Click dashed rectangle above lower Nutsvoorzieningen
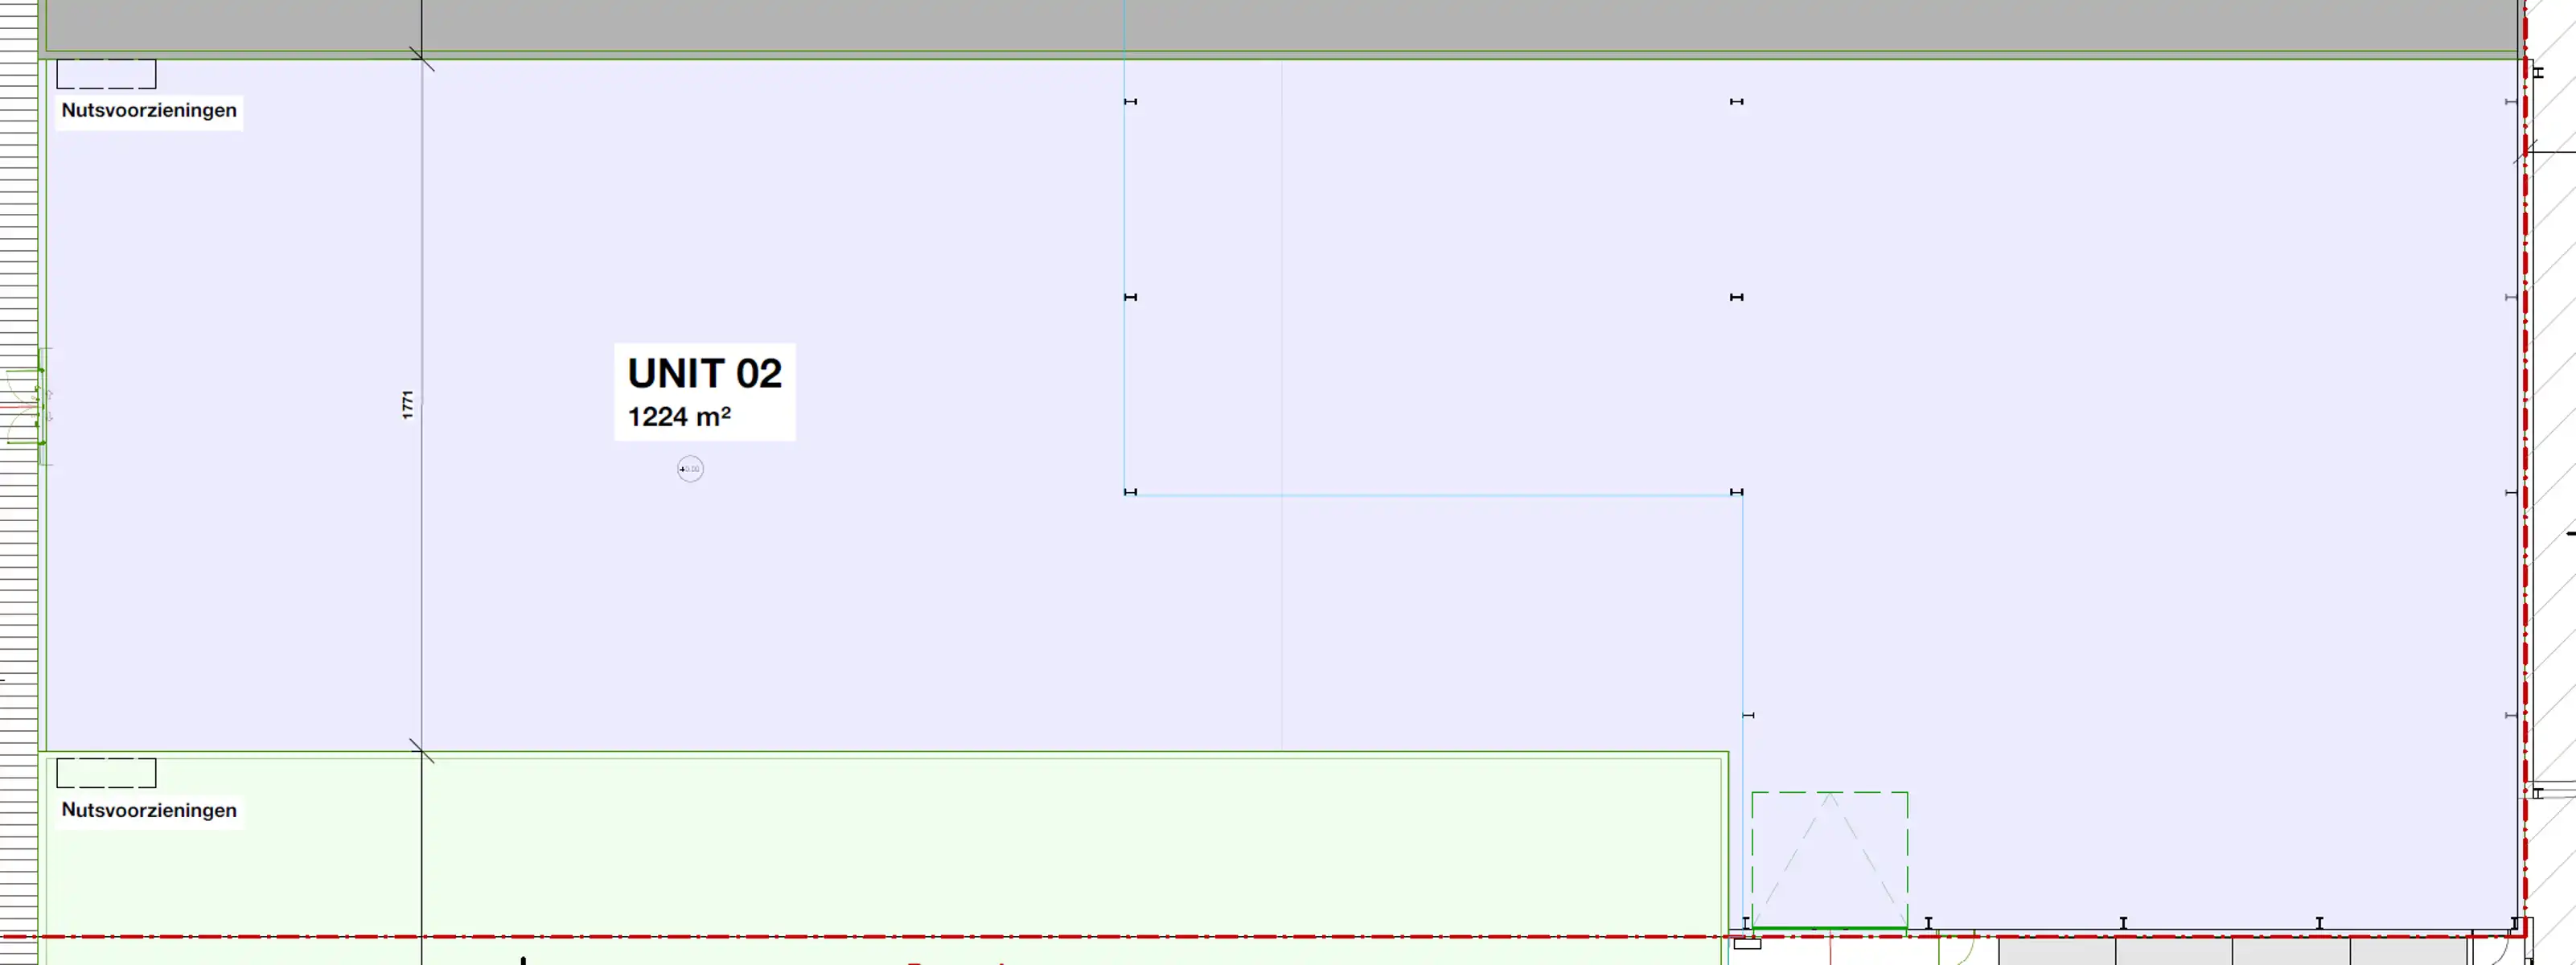This screenshot has height=965, width=2576. click(106, 773)
